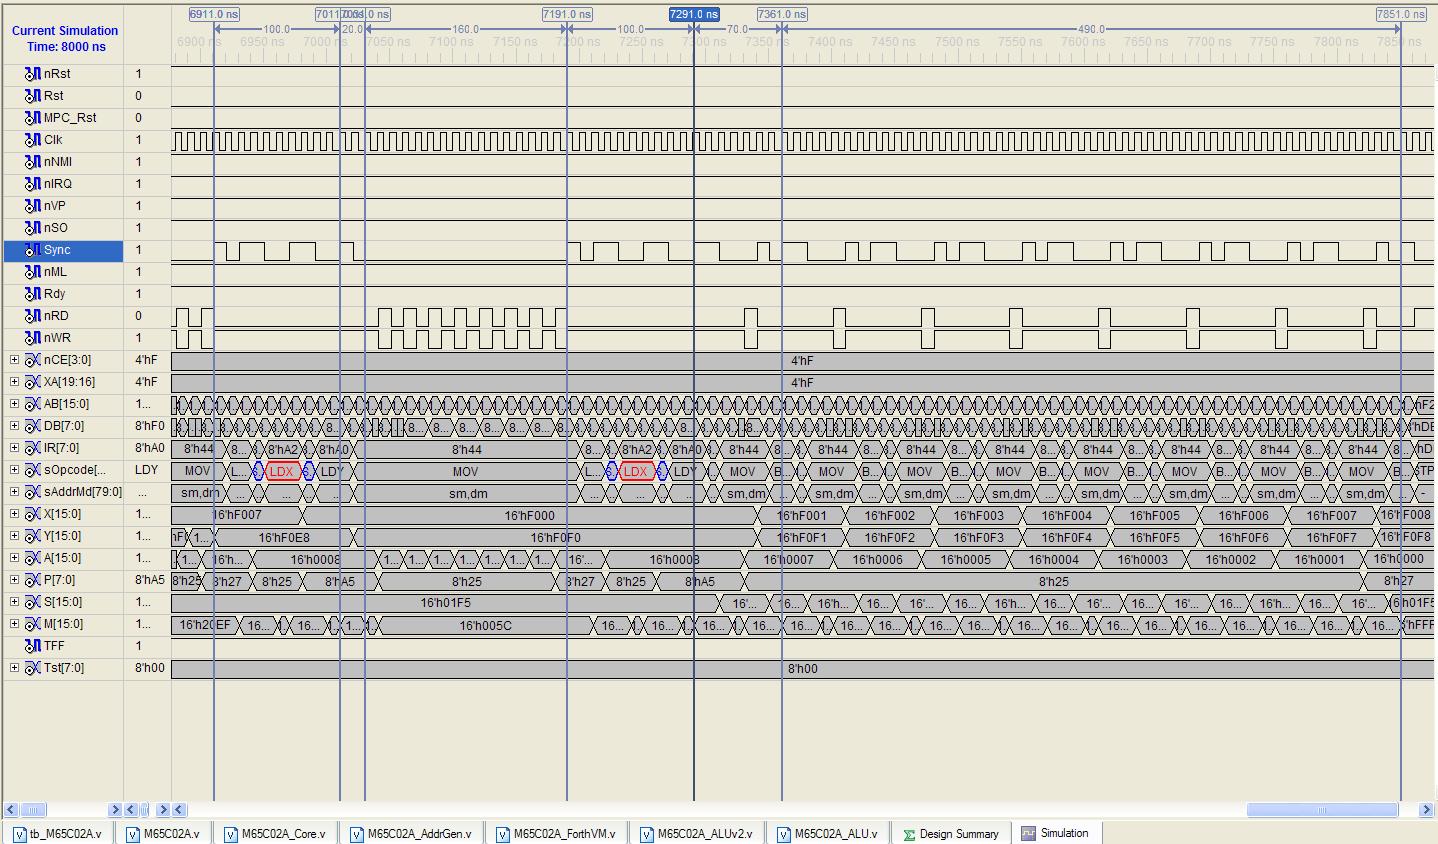Select the MPC_Rst signal name
1438x844 pixels.
tap(70, 118)
